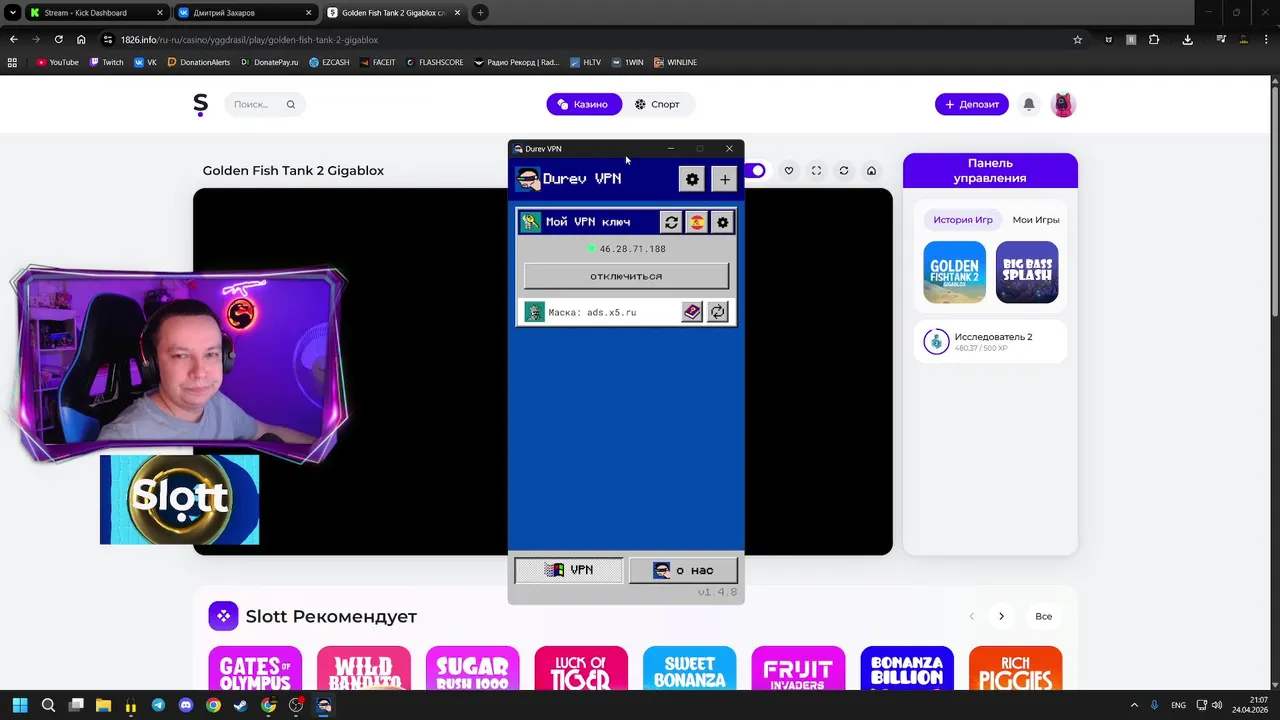Viewport: 1280px width, 720px height.
Task: Open the о нас tab in Durev VPN
Action: 683,570
